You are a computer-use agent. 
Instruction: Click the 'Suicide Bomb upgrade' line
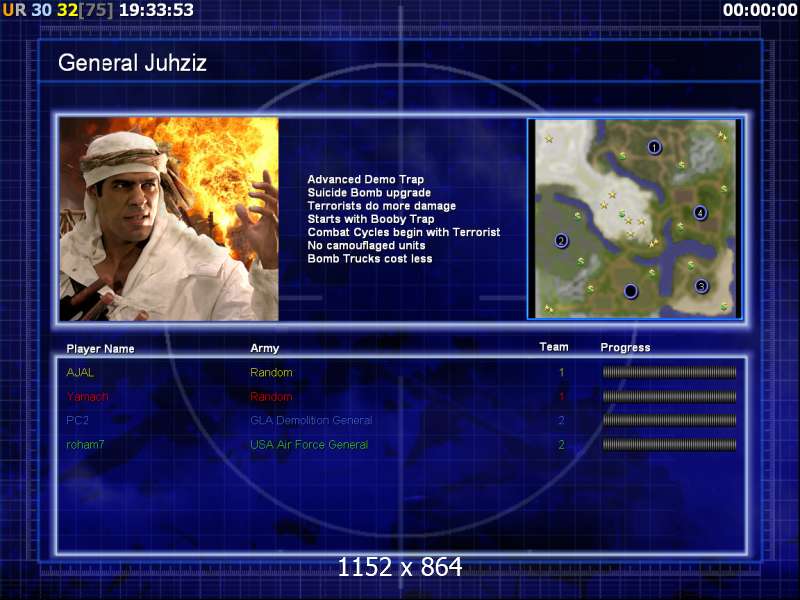[369, 192]
